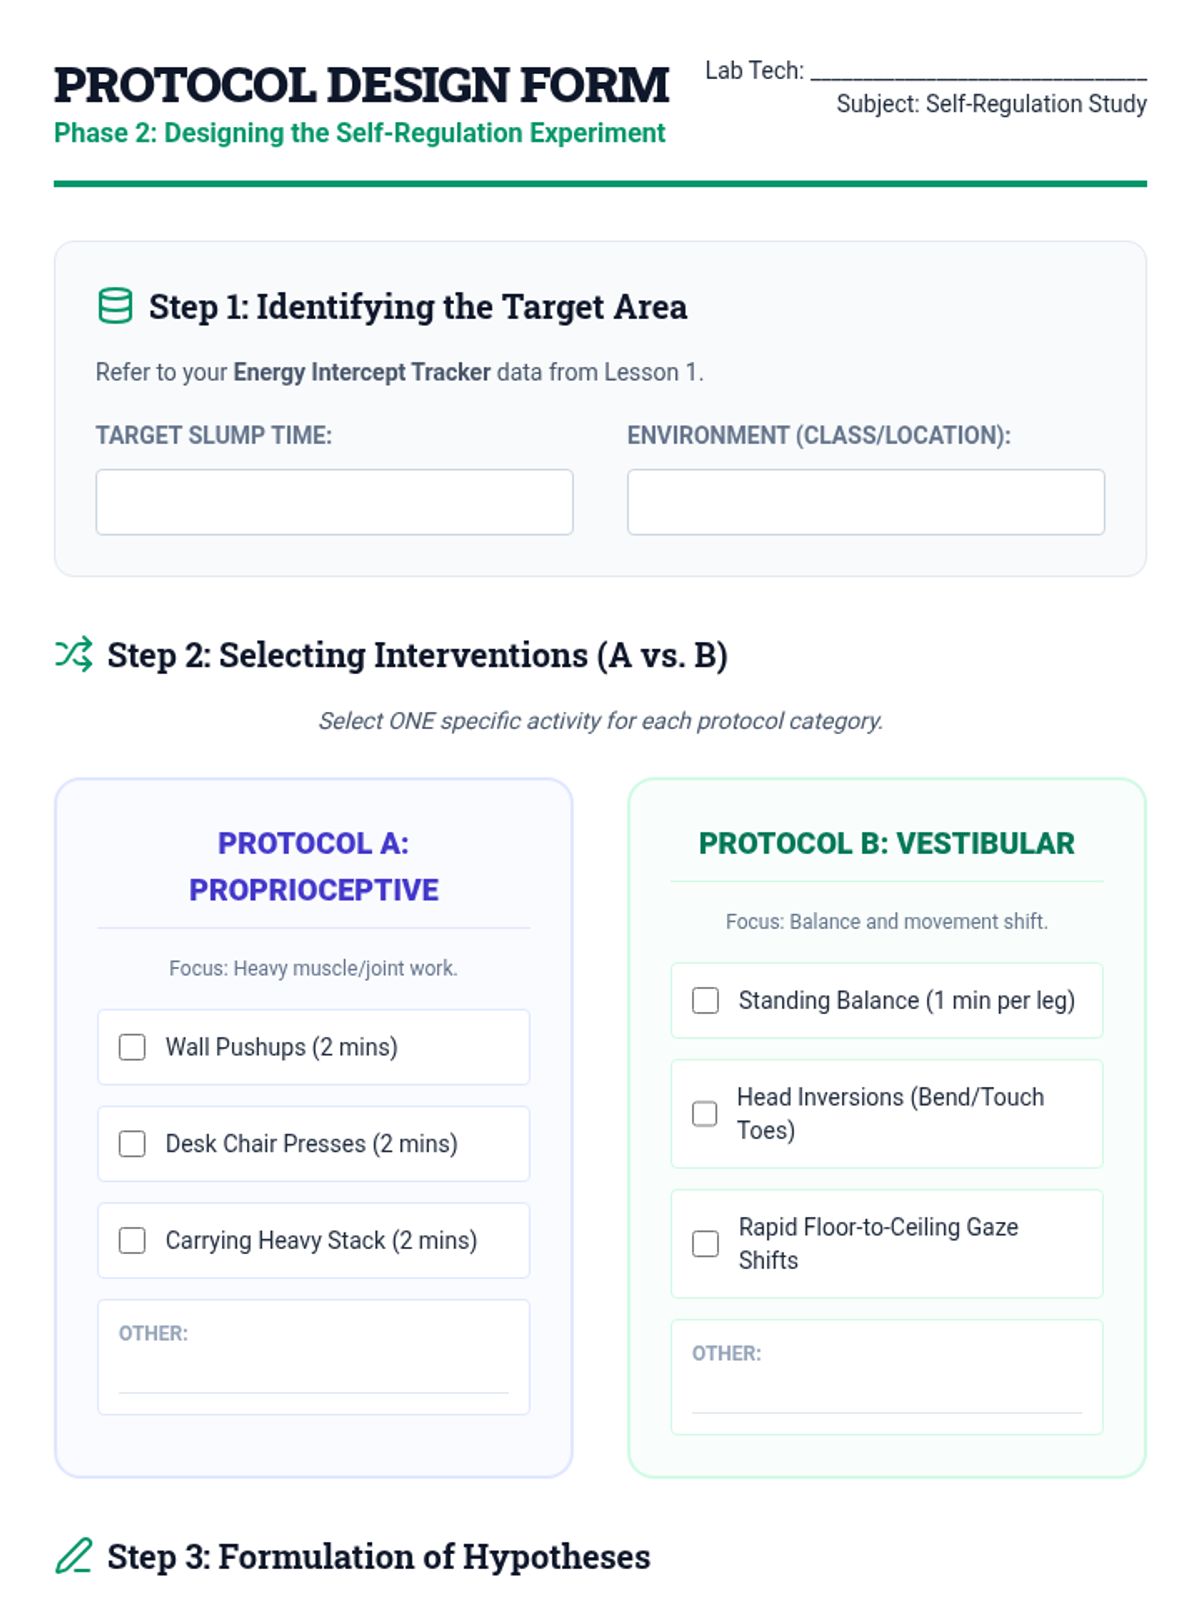
Task: Click the pencil icon beside Step 3
Action: (x=74, y=1556)
